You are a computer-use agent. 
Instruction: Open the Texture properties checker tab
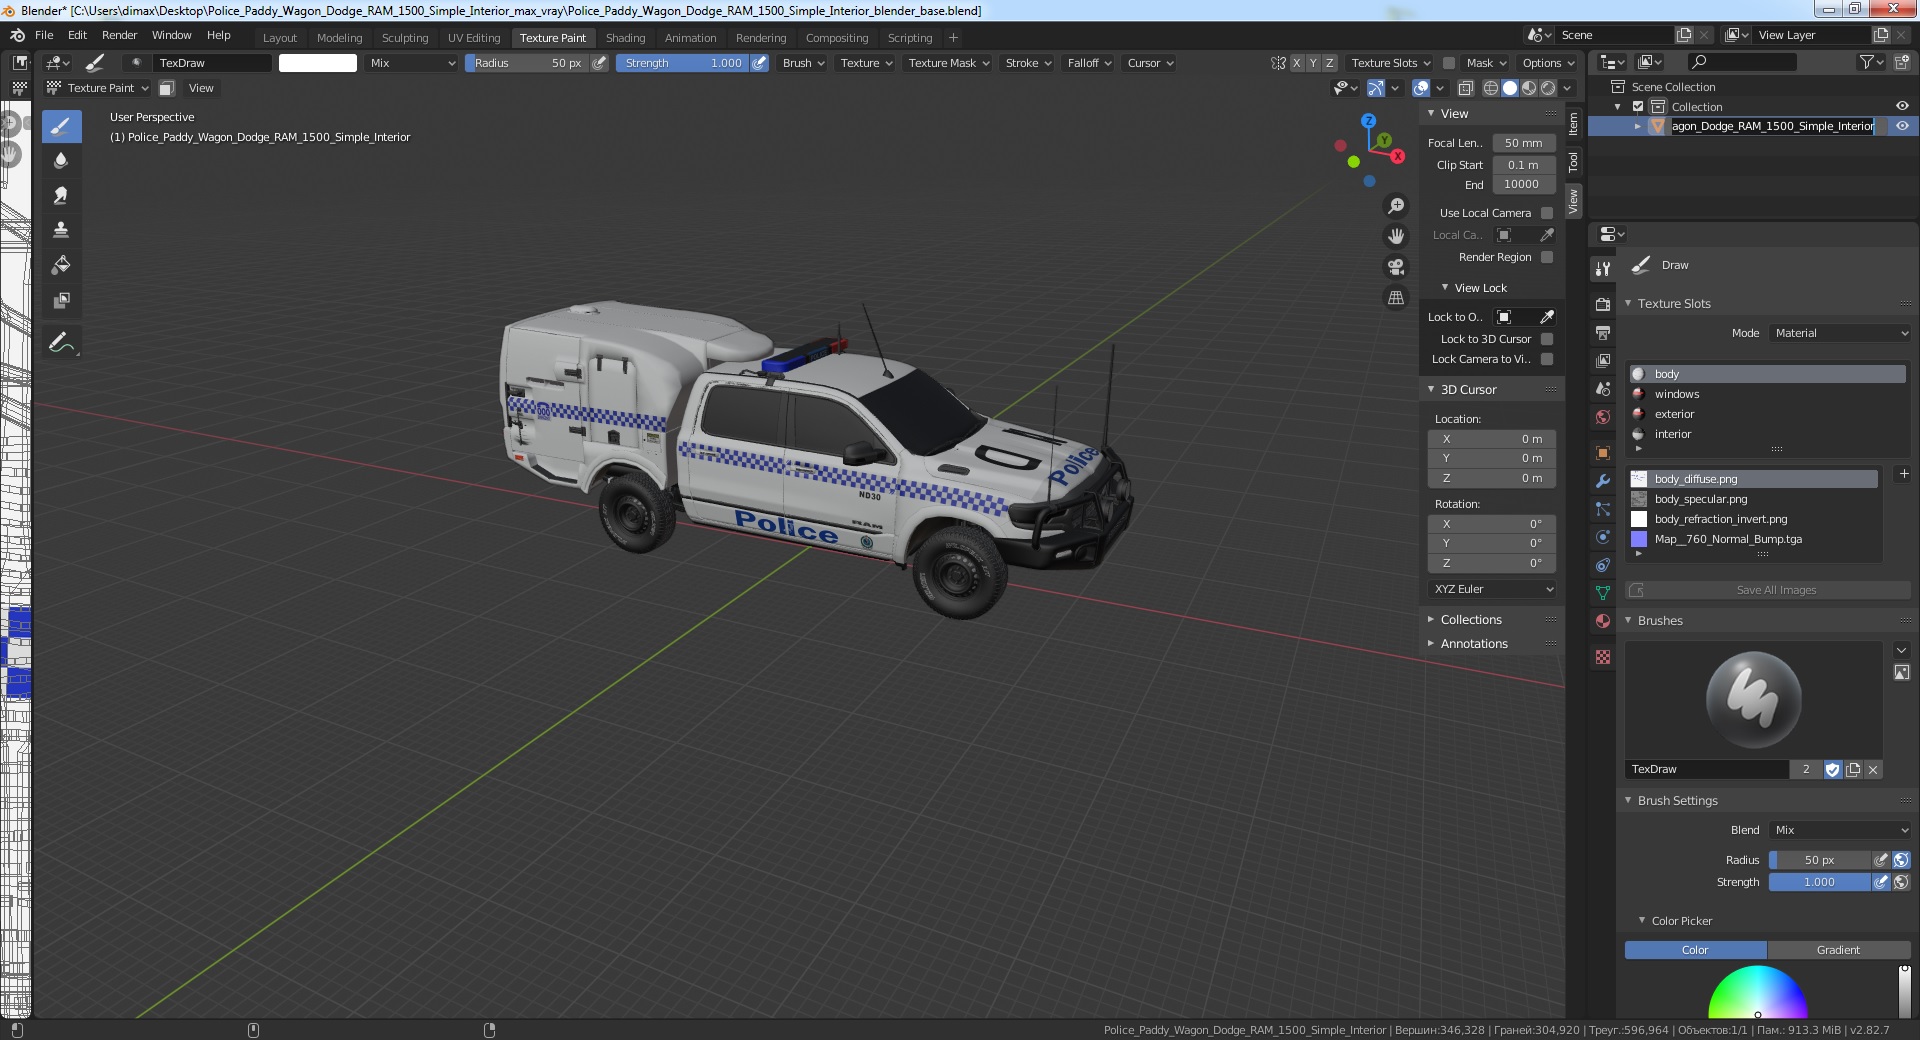1603,657
